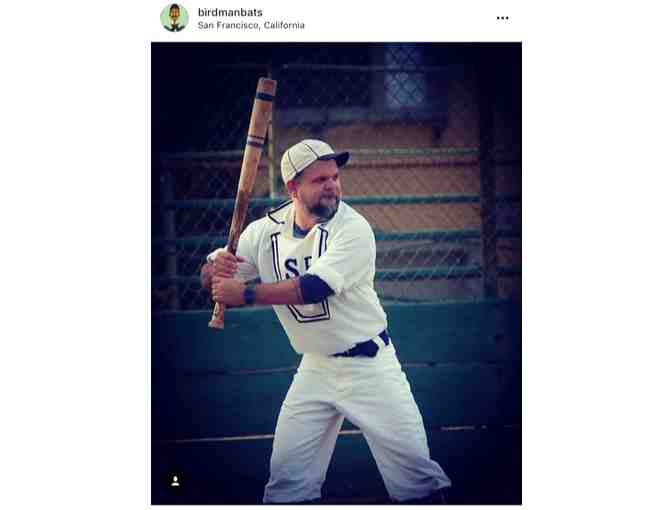672x510 pixels.
Task: Visit the birdmanbats username link
Action: [230, 12]
